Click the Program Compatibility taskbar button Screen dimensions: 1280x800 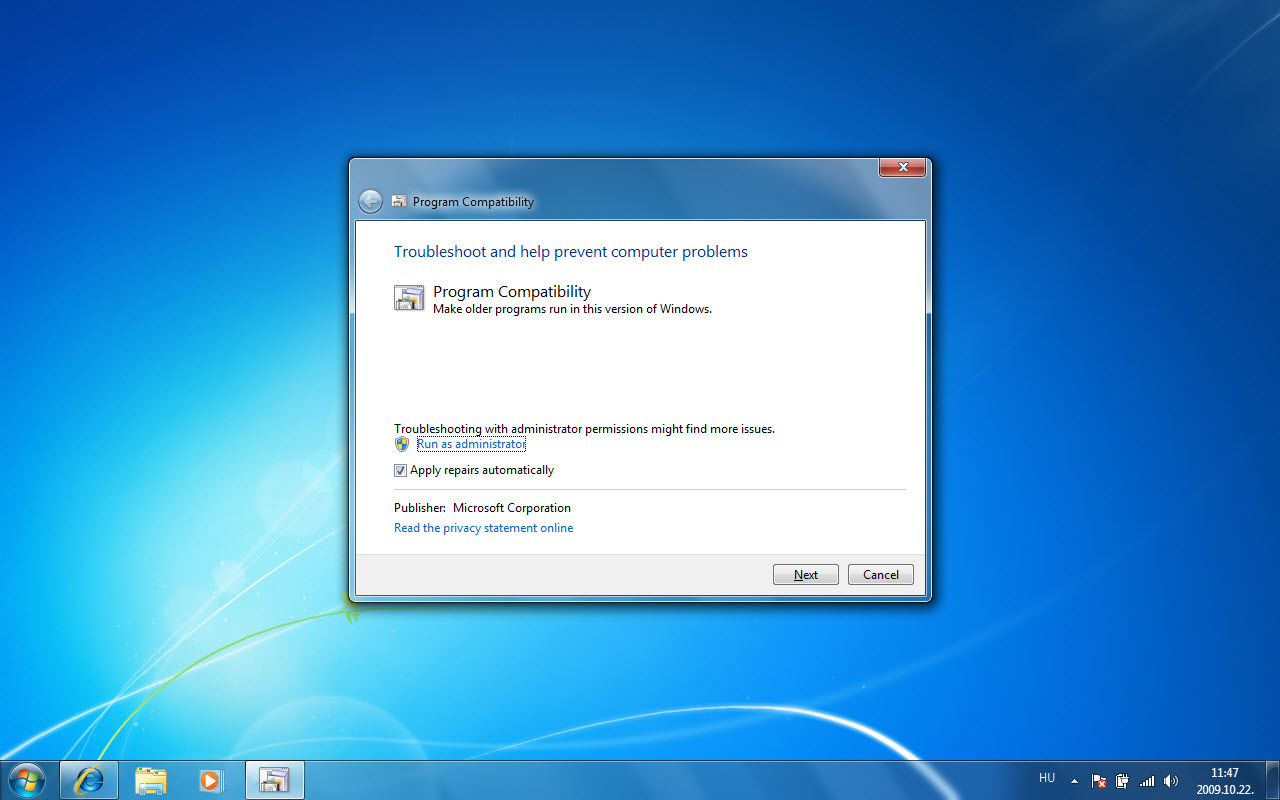(274, 780)
